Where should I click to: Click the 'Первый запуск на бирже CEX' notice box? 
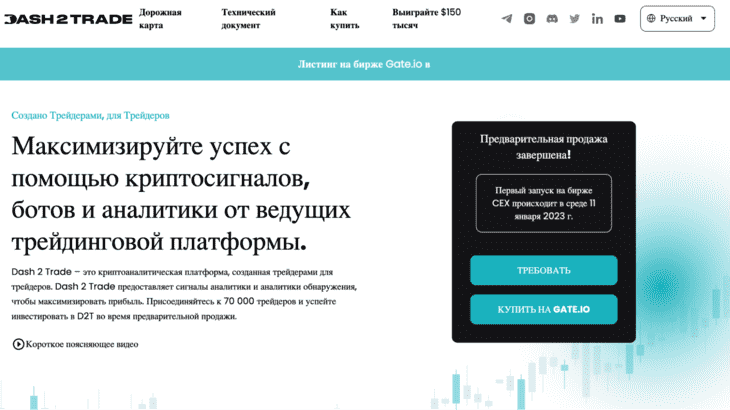pyautogui.click(x=544, y=203)
